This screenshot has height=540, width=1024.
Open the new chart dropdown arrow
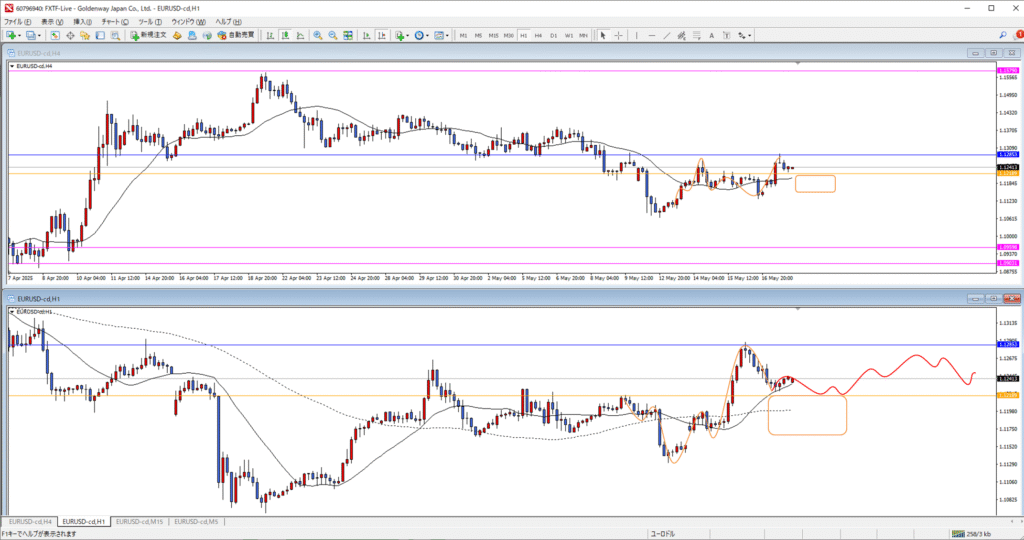tap(18, 35)
